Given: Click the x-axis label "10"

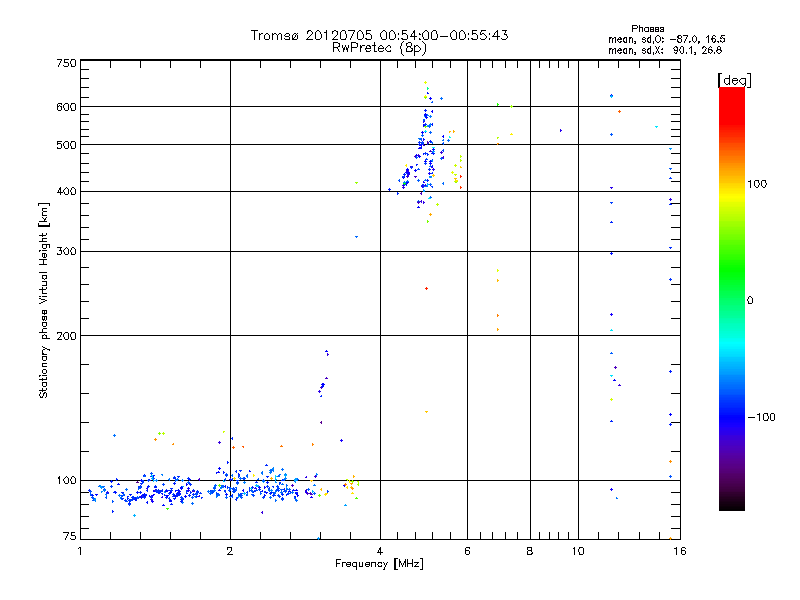Looking at the screenshot, I should tap(578, 551).
